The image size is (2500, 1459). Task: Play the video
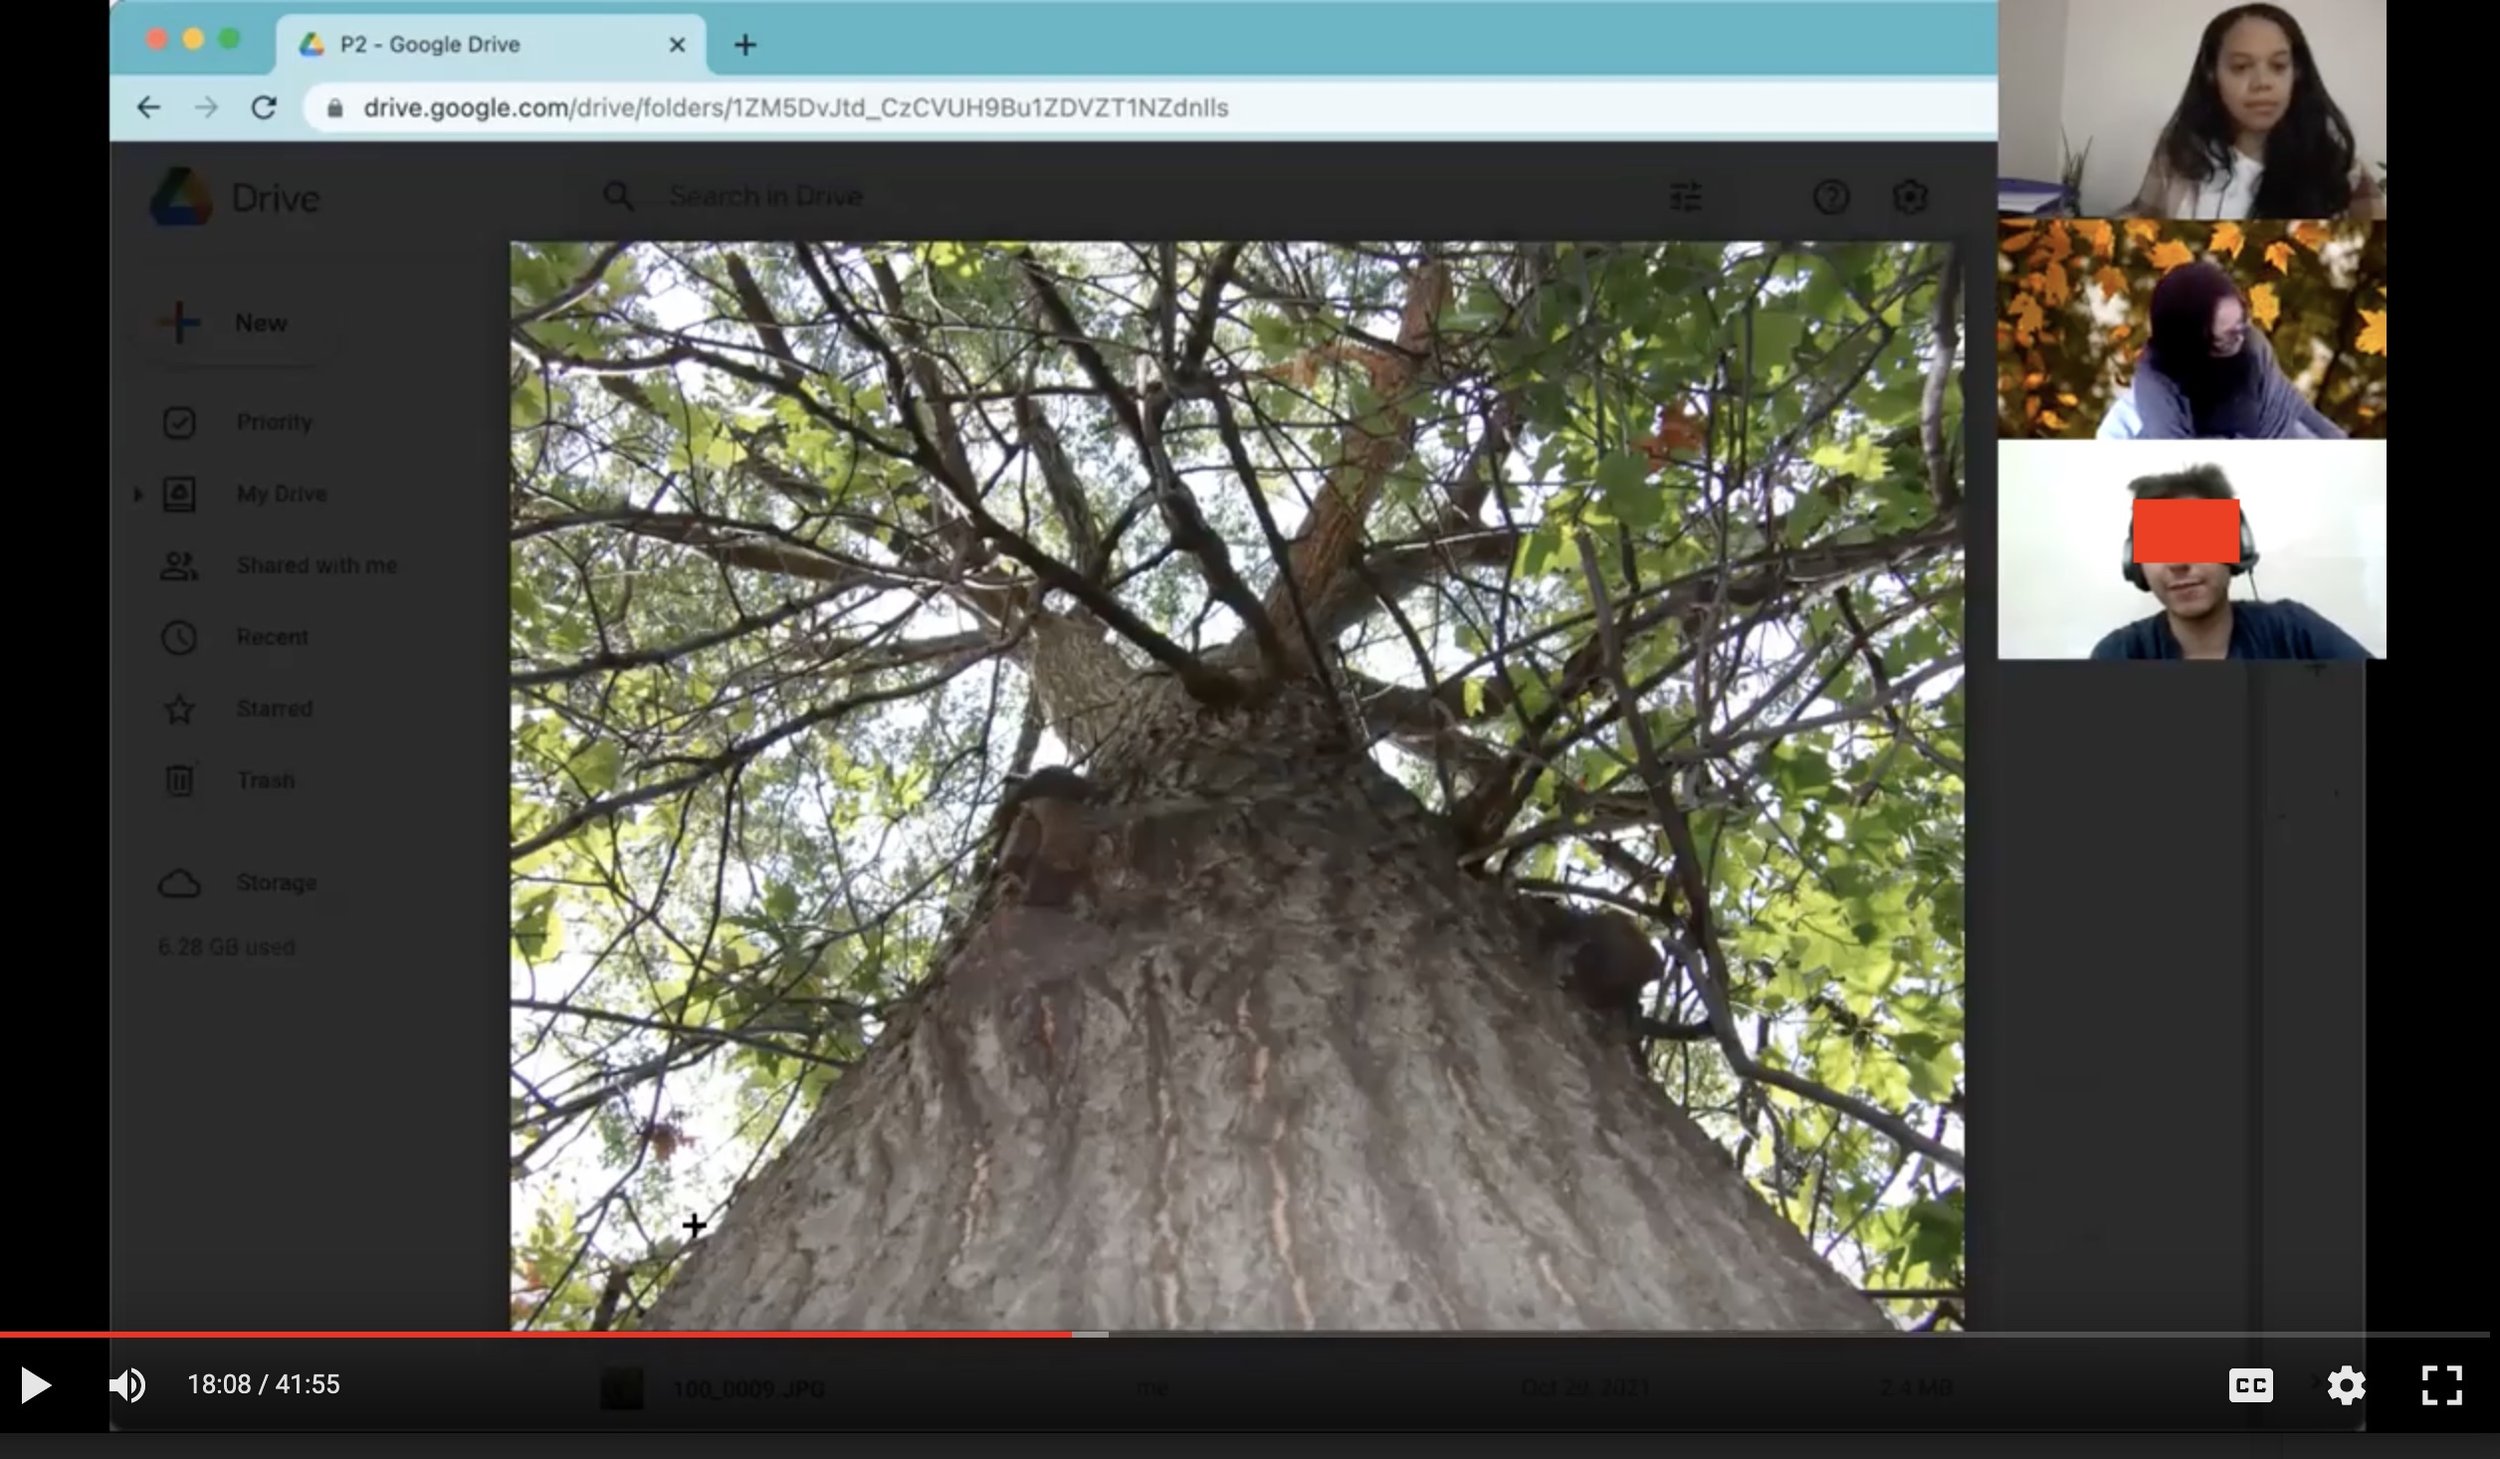tap(36, 1385)
